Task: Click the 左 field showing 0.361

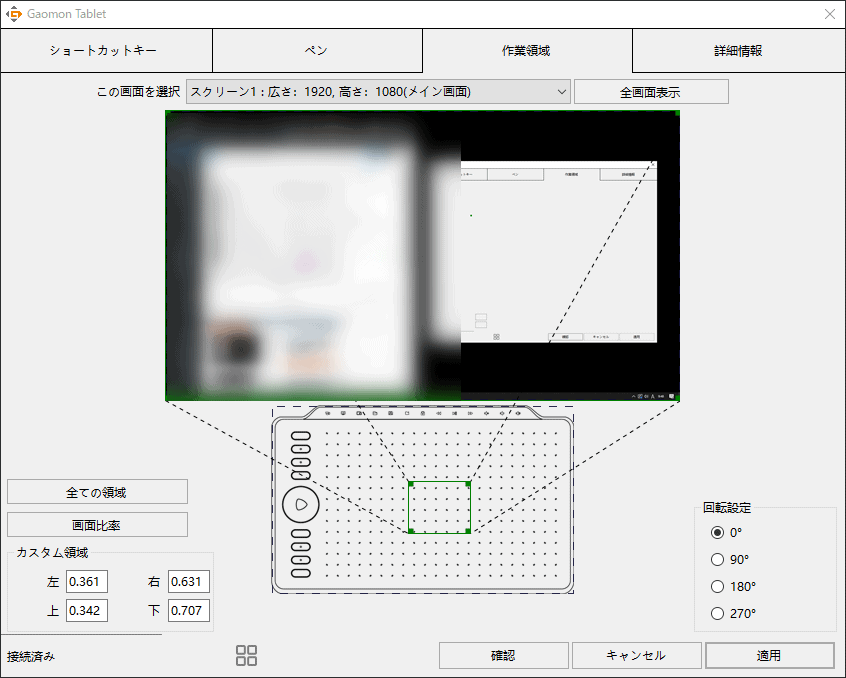Action: click(87, 581)
